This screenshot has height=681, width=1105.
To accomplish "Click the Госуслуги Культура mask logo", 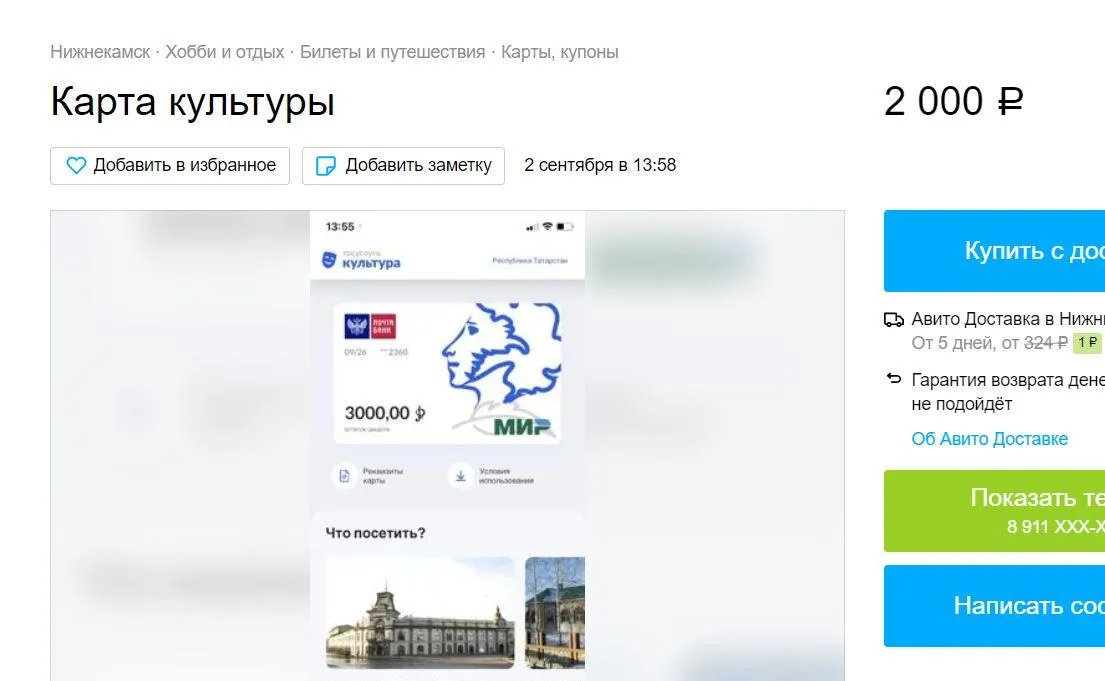I will coord(329,260).
